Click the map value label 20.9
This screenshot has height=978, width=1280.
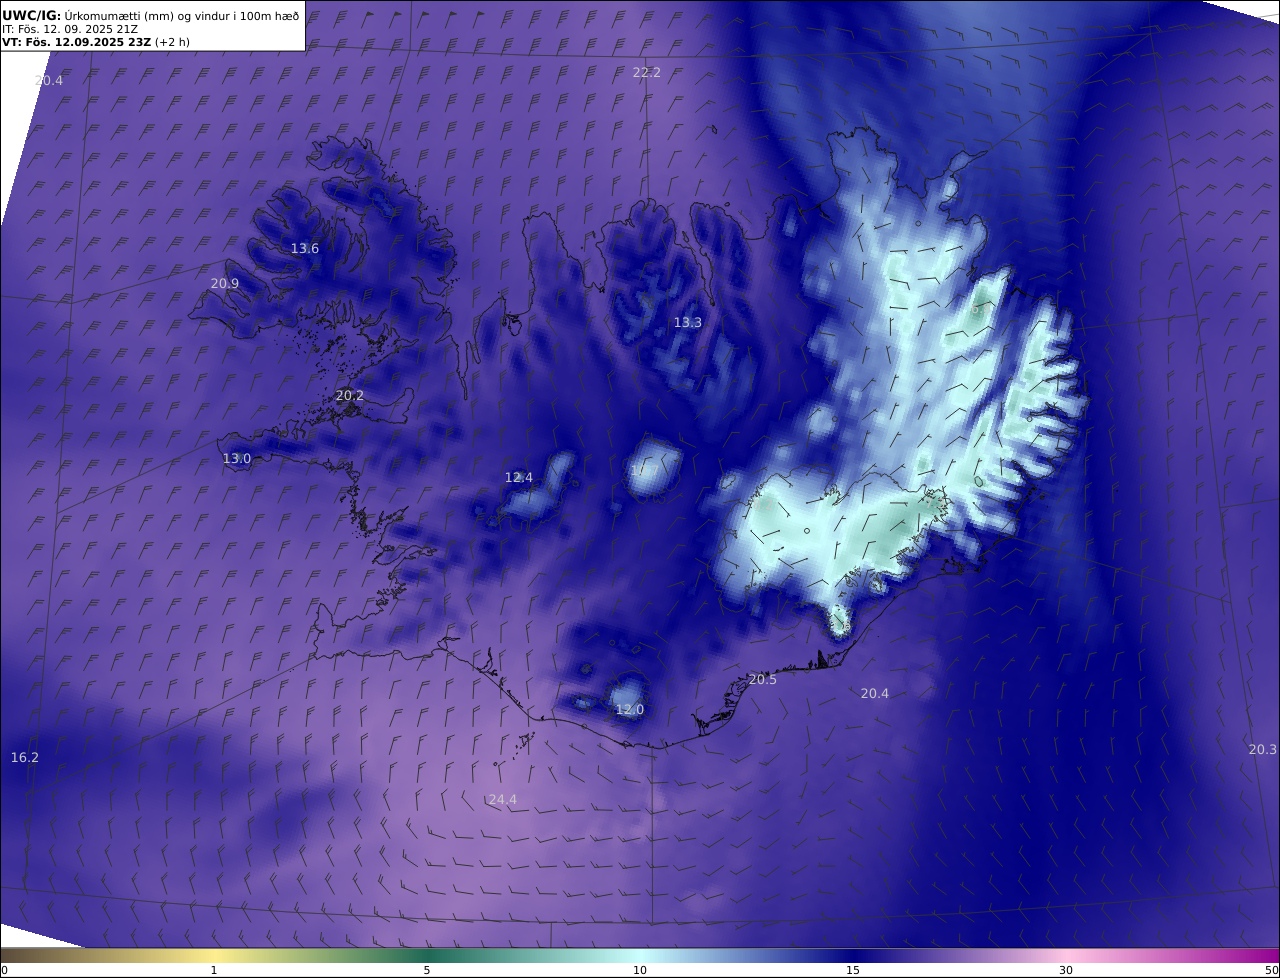tap(225, 284)
